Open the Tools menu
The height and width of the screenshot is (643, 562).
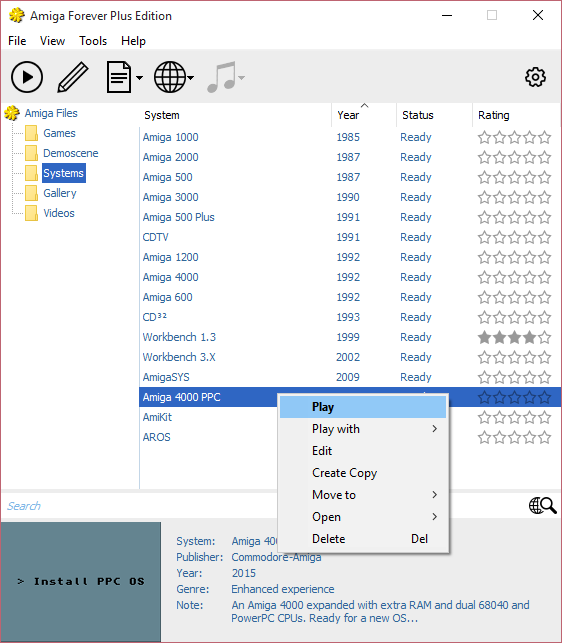[93, 41]
